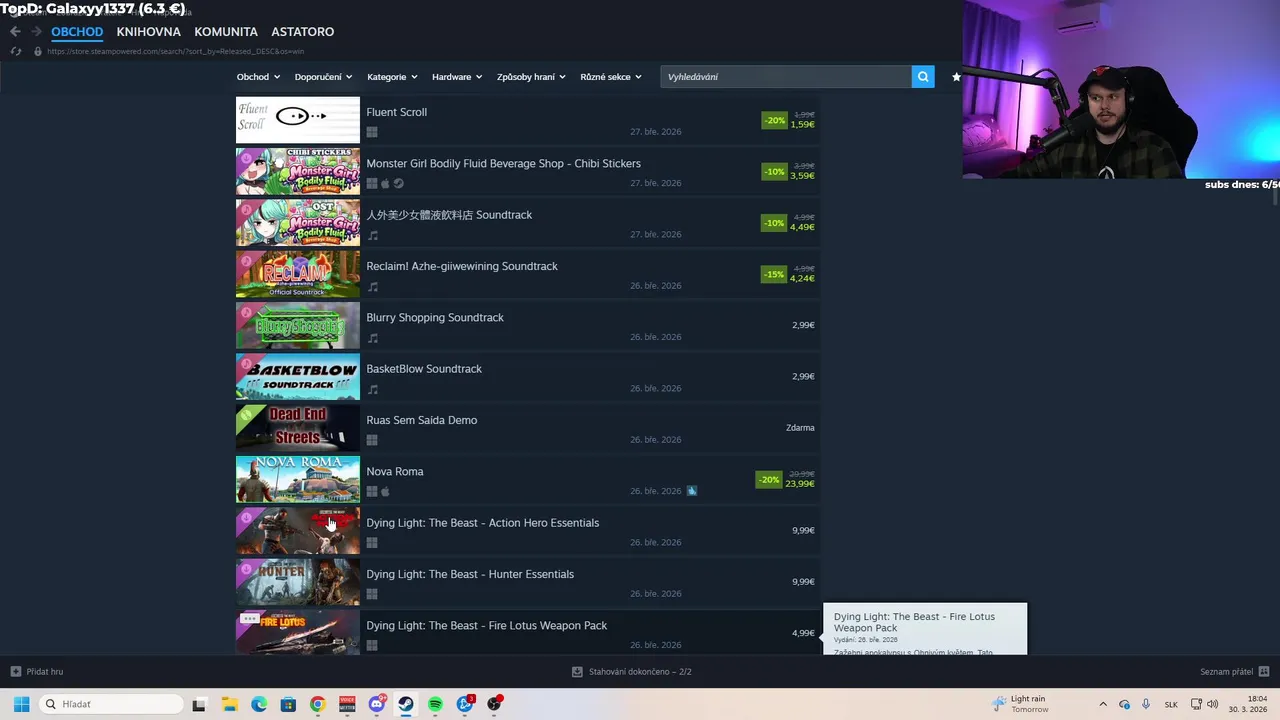Click the plus icon beside Přidat hru
The width and height of the screenshot is (1280, 720).
15,672
